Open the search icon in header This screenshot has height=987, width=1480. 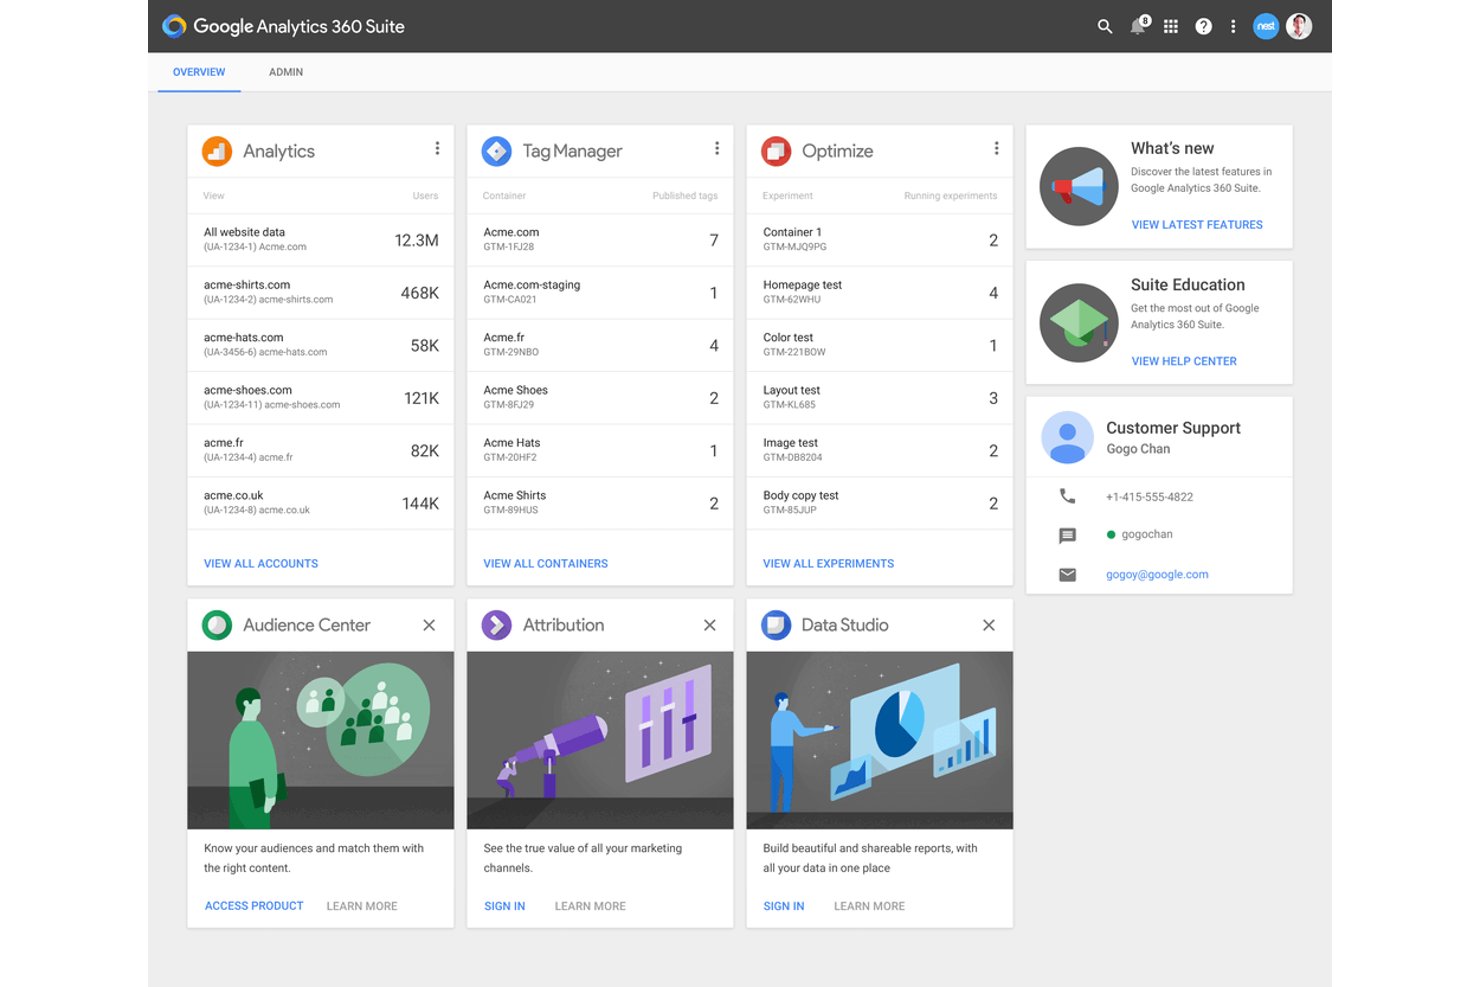coord(1104,27)
